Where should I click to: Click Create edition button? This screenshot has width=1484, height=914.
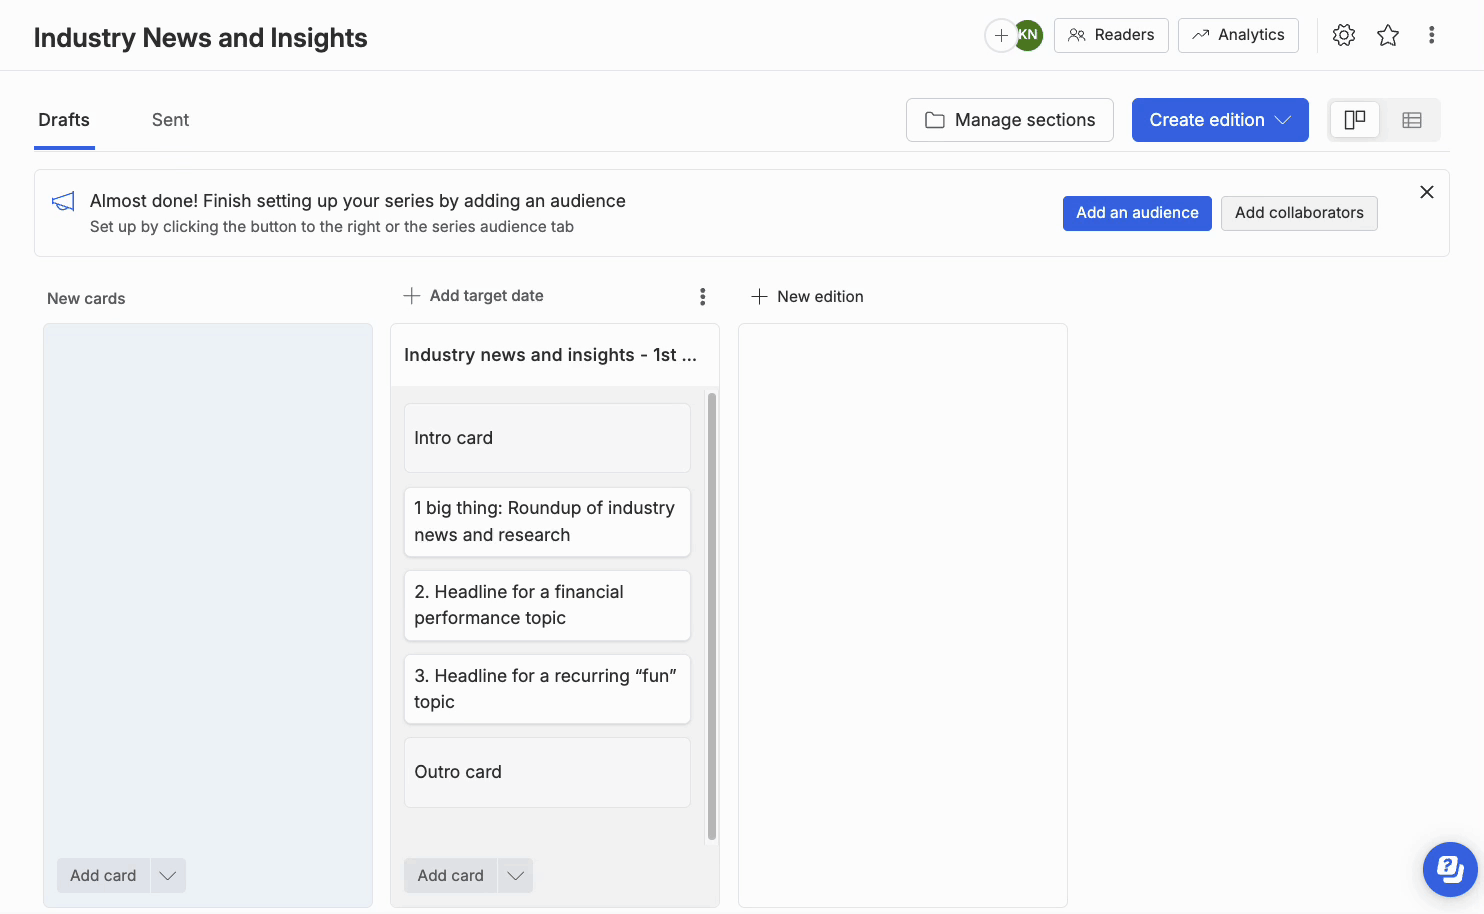pyautogui.click(x=1220, y=120)
